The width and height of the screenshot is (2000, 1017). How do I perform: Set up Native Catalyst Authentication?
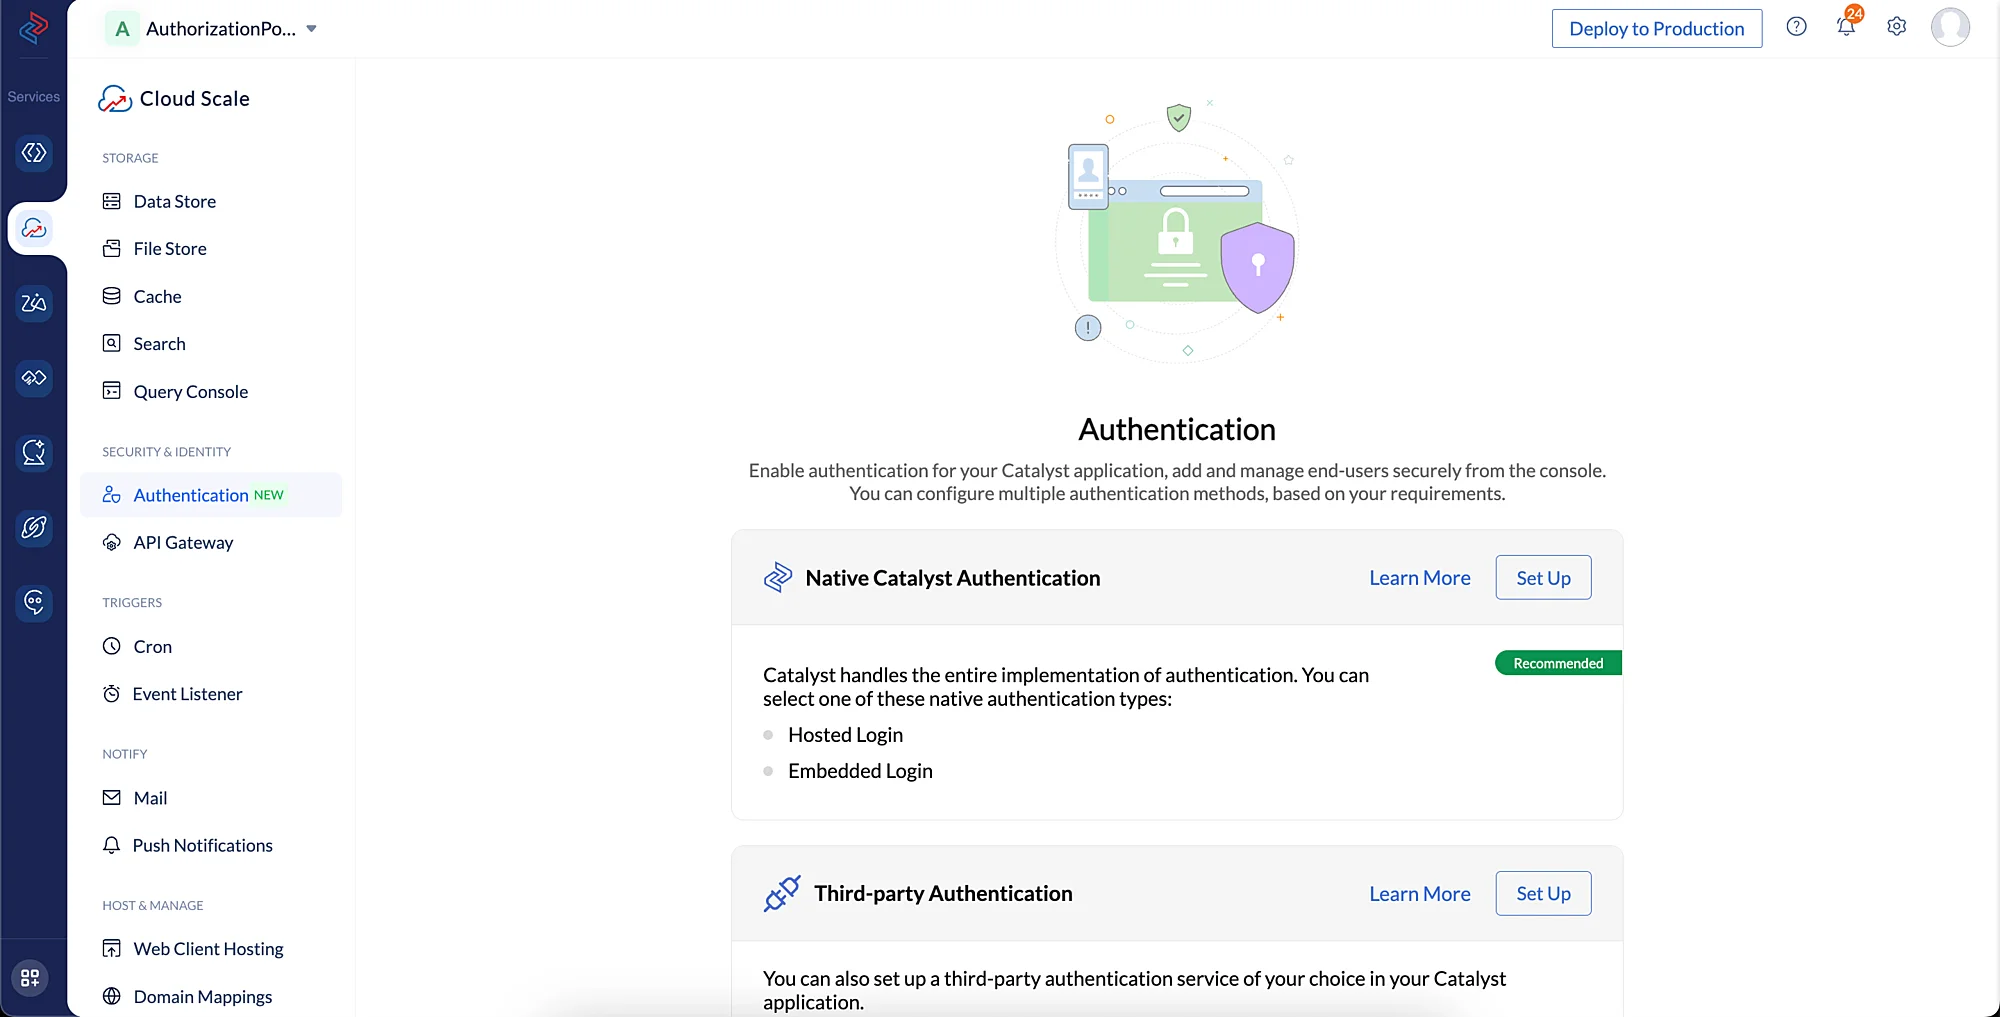(x=1542, y=578)
